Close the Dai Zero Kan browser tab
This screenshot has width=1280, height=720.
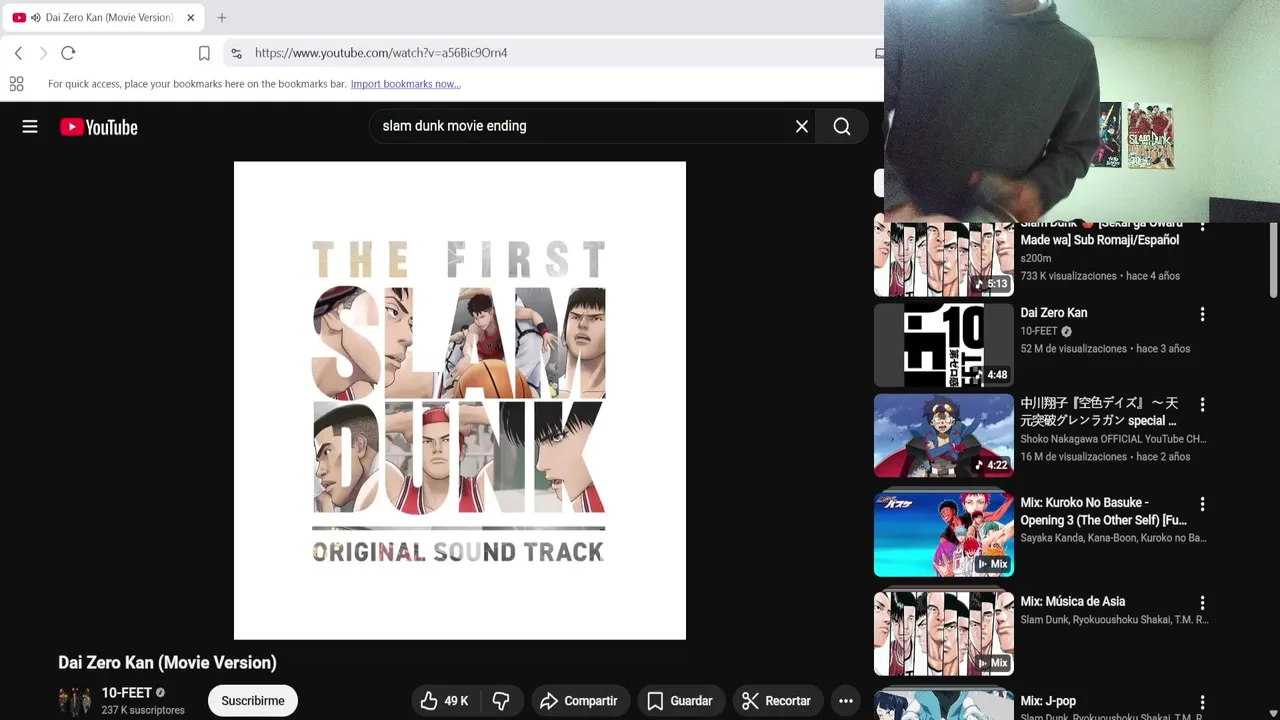(x=190, y=17)
